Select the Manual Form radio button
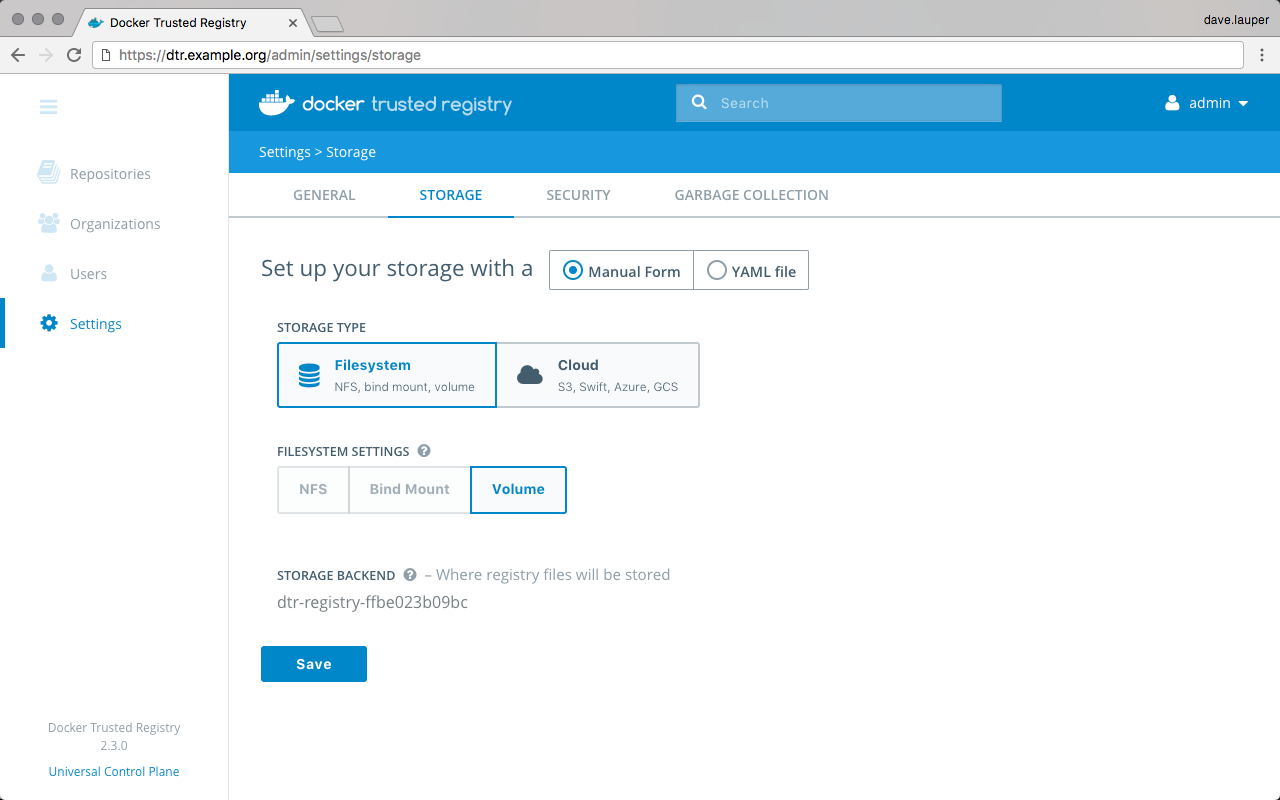This screenshot has width=1280, height=800. tap(573, 271)
